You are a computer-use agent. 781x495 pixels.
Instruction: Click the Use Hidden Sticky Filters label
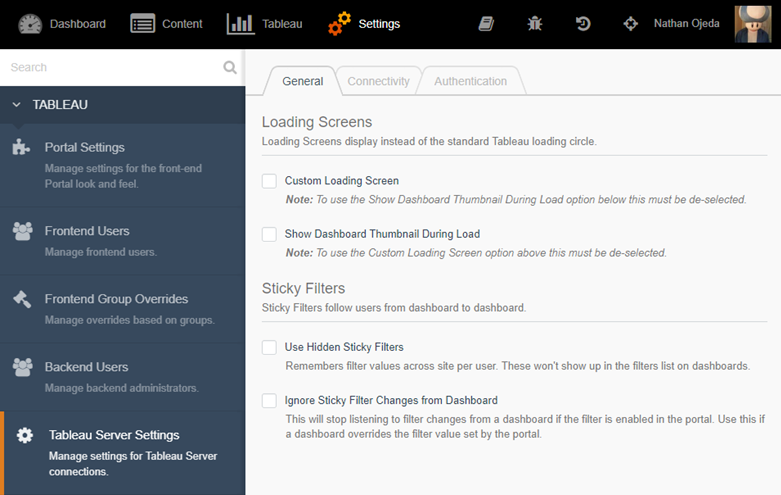pyautogui.click(x=344, y=347)
